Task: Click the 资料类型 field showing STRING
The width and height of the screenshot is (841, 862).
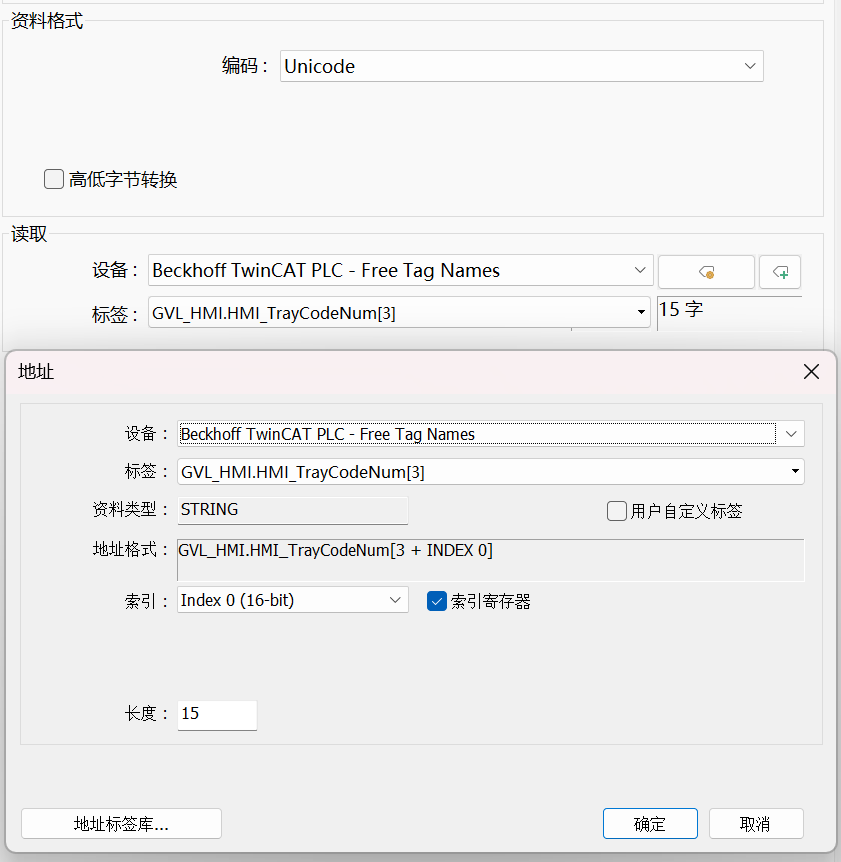Action: coord(290,510)
